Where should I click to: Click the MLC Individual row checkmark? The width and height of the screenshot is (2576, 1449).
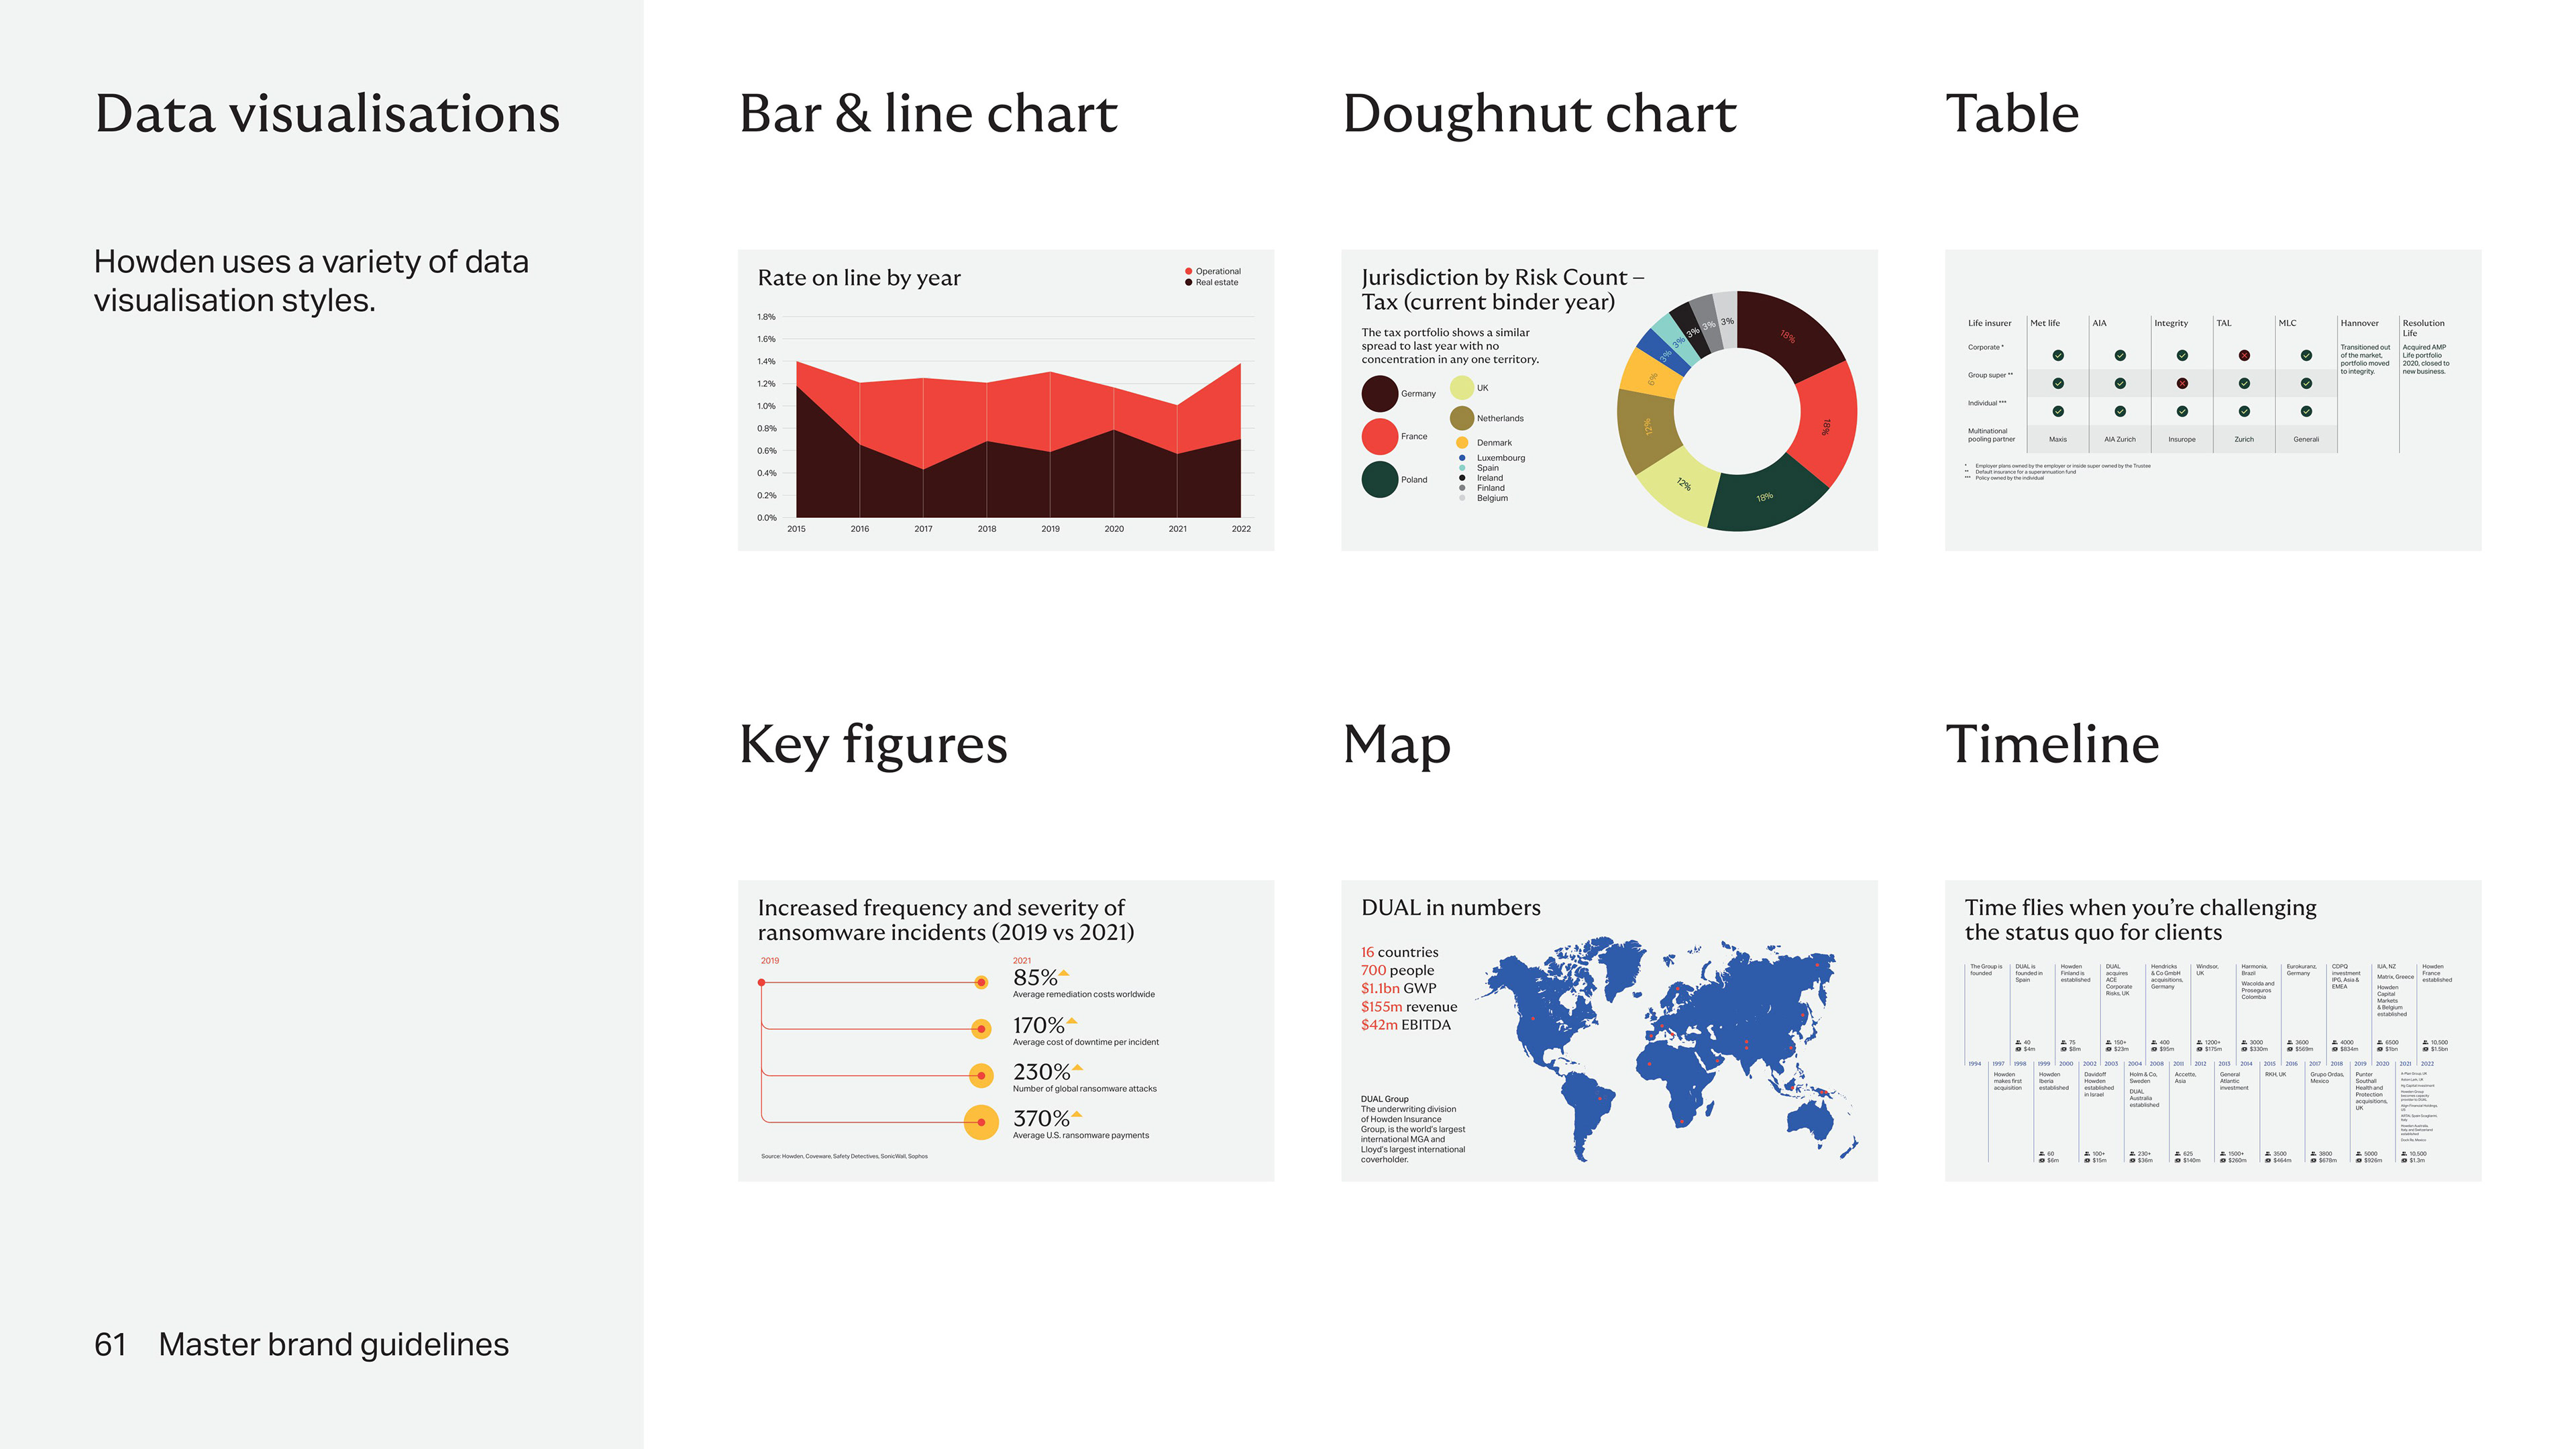[2306, 411]
